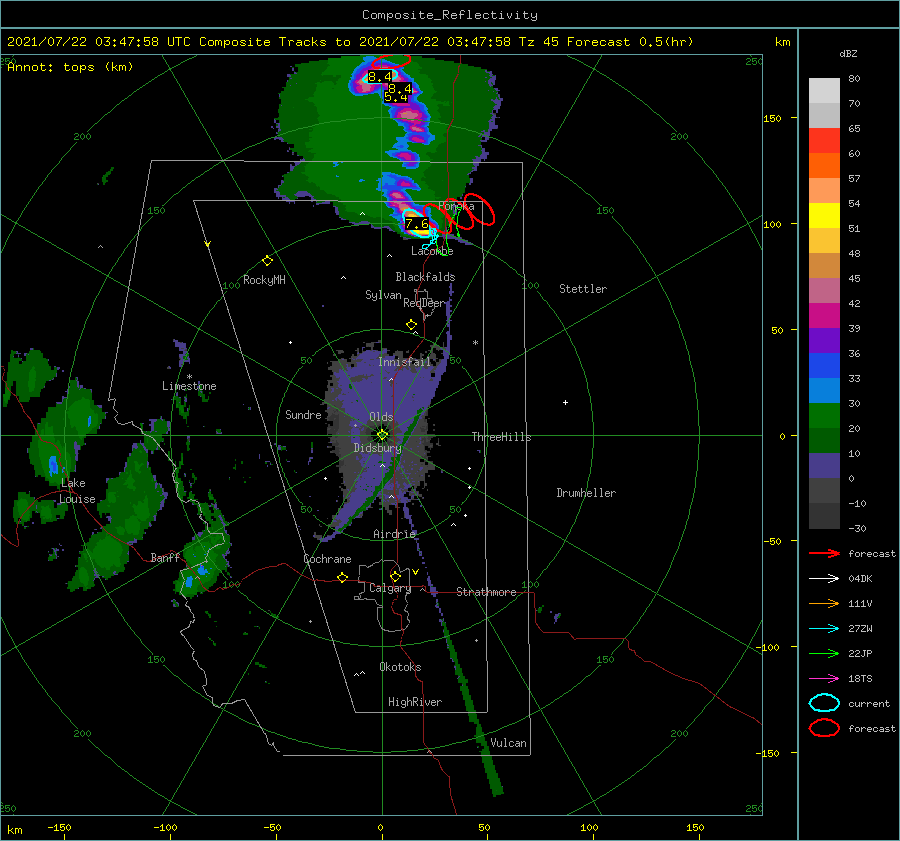Click the RockyMH label
The image size is (900, 841).
pyautogui.click(x=264, y=280)
